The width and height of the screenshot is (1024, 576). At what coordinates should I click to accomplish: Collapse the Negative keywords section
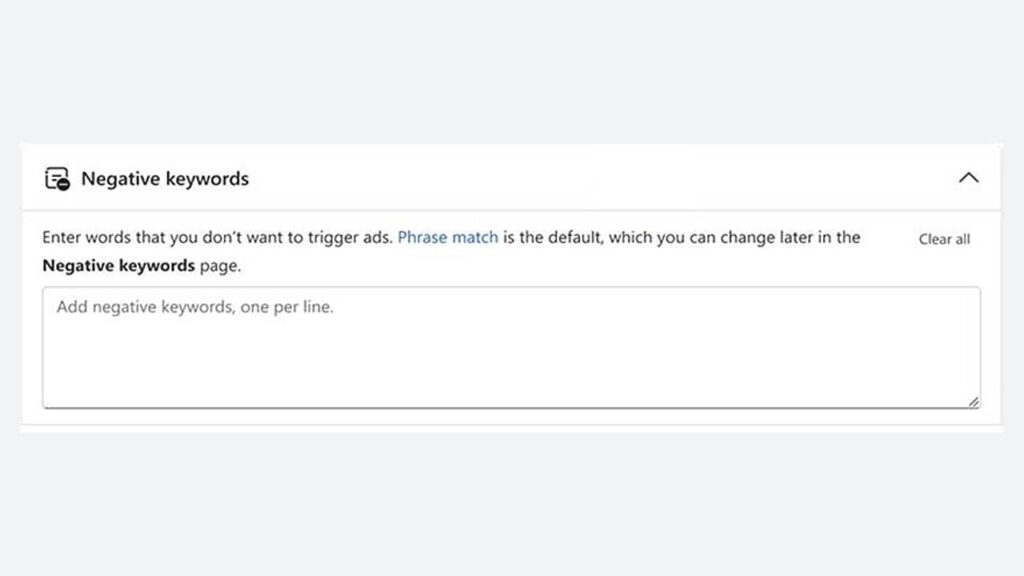tap(967, 177)
